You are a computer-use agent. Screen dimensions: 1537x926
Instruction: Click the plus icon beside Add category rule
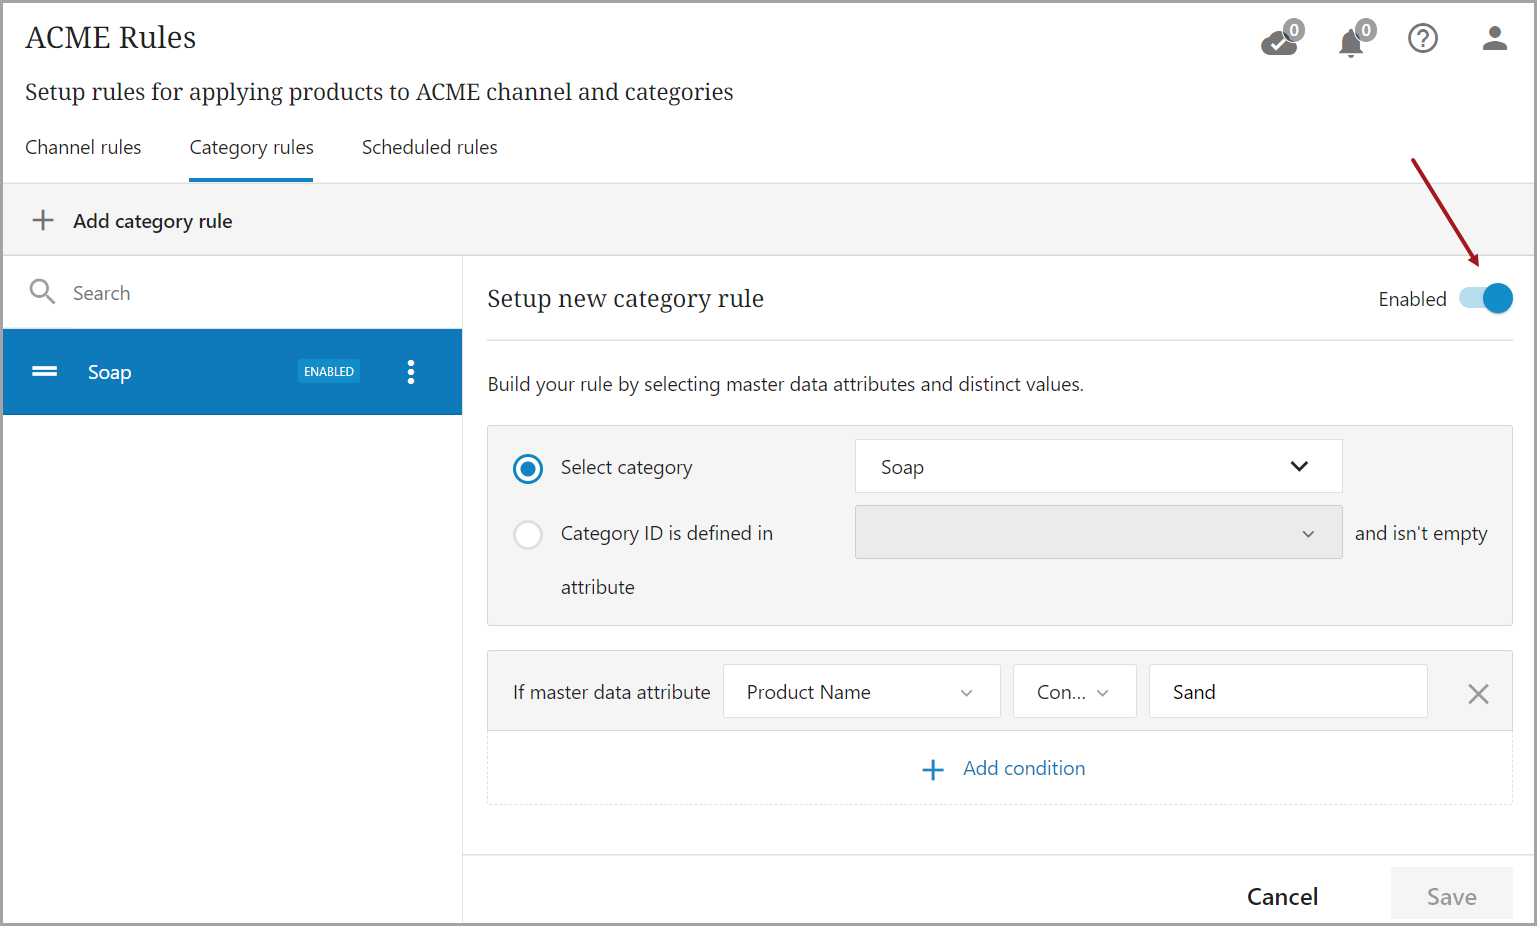(x=43, y=220)
